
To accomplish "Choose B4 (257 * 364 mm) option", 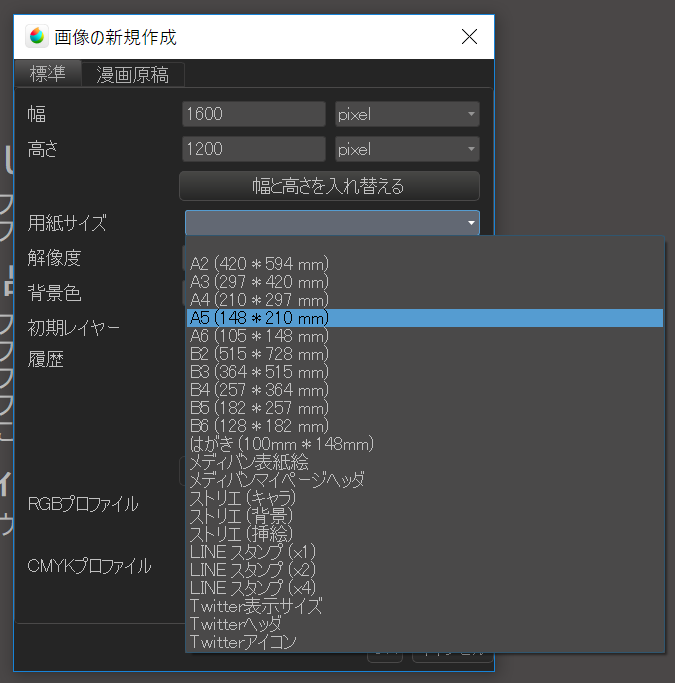I will 425,390.
